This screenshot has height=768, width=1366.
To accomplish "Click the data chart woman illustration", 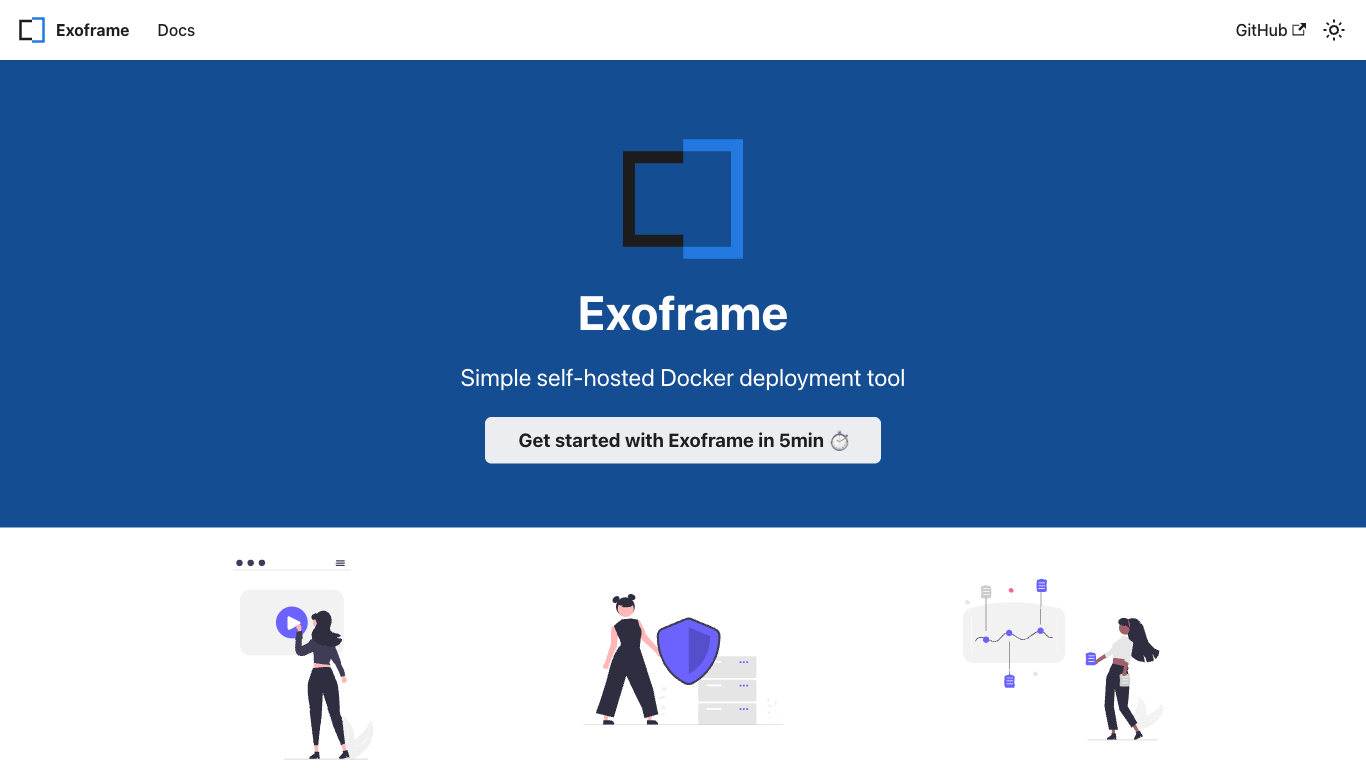I will [1062, 660].
